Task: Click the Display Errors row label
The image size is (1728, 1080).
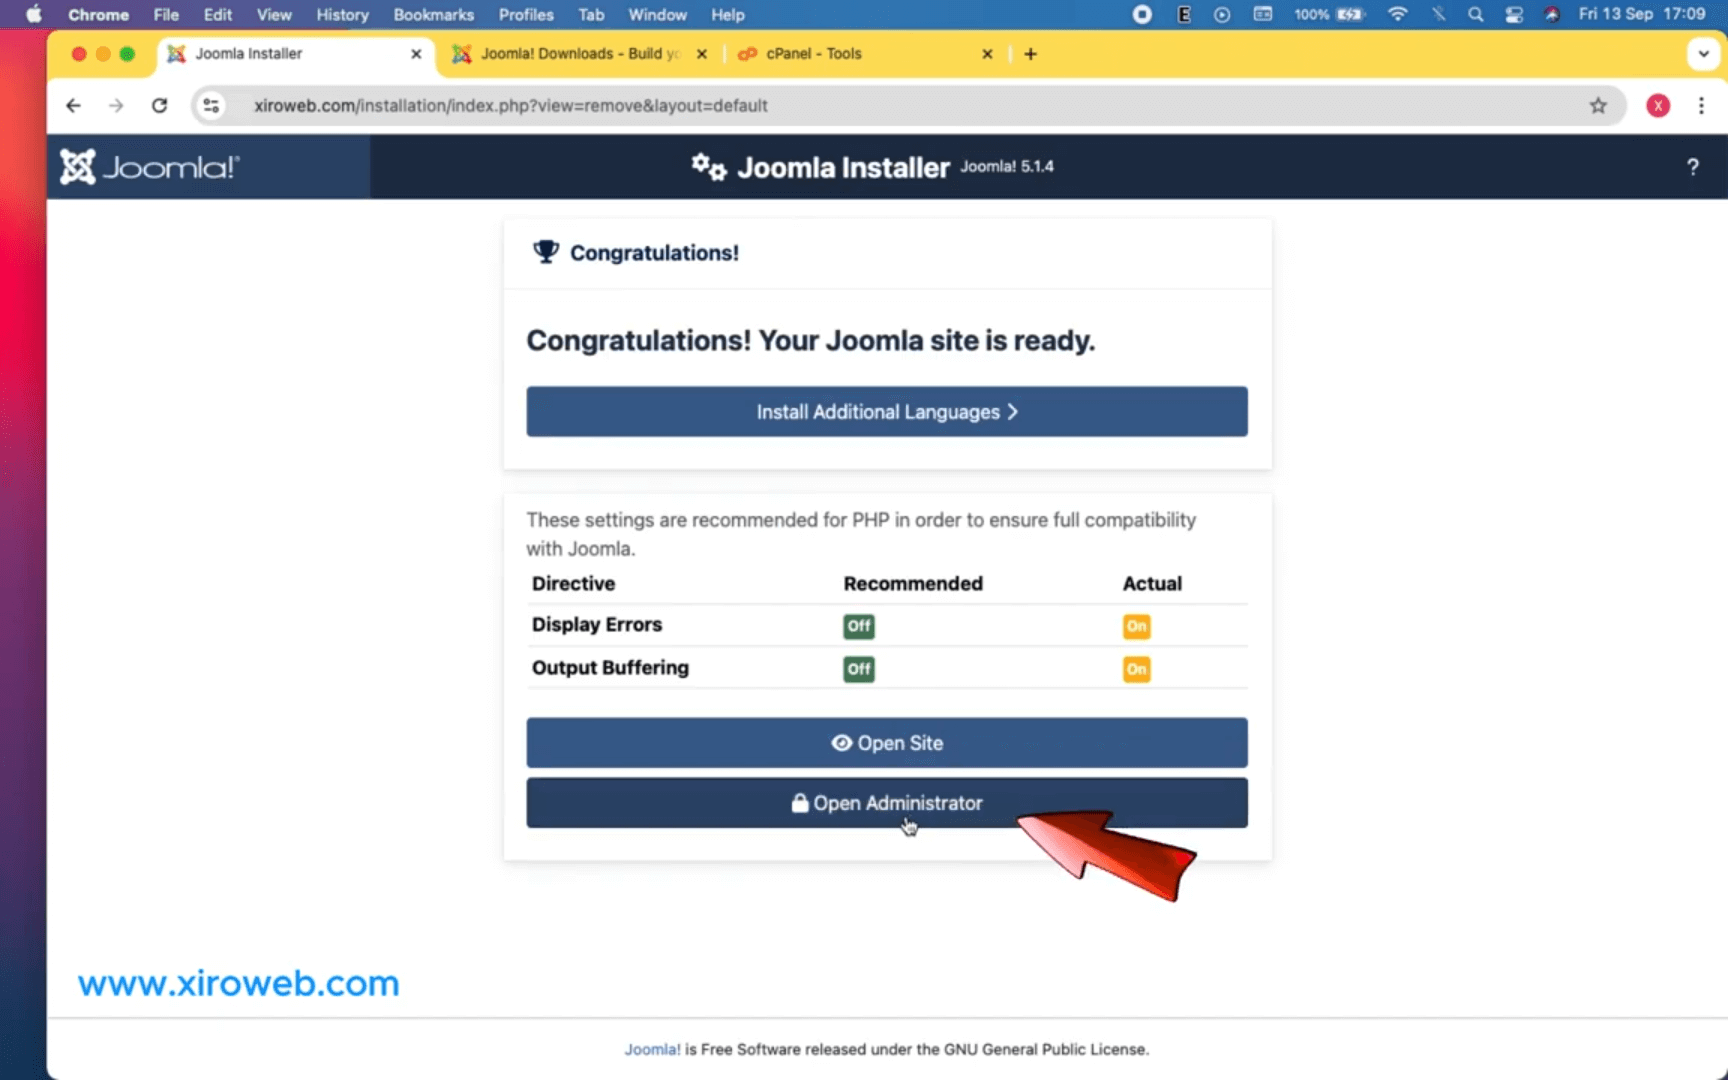Action: [x=596, y=624]
